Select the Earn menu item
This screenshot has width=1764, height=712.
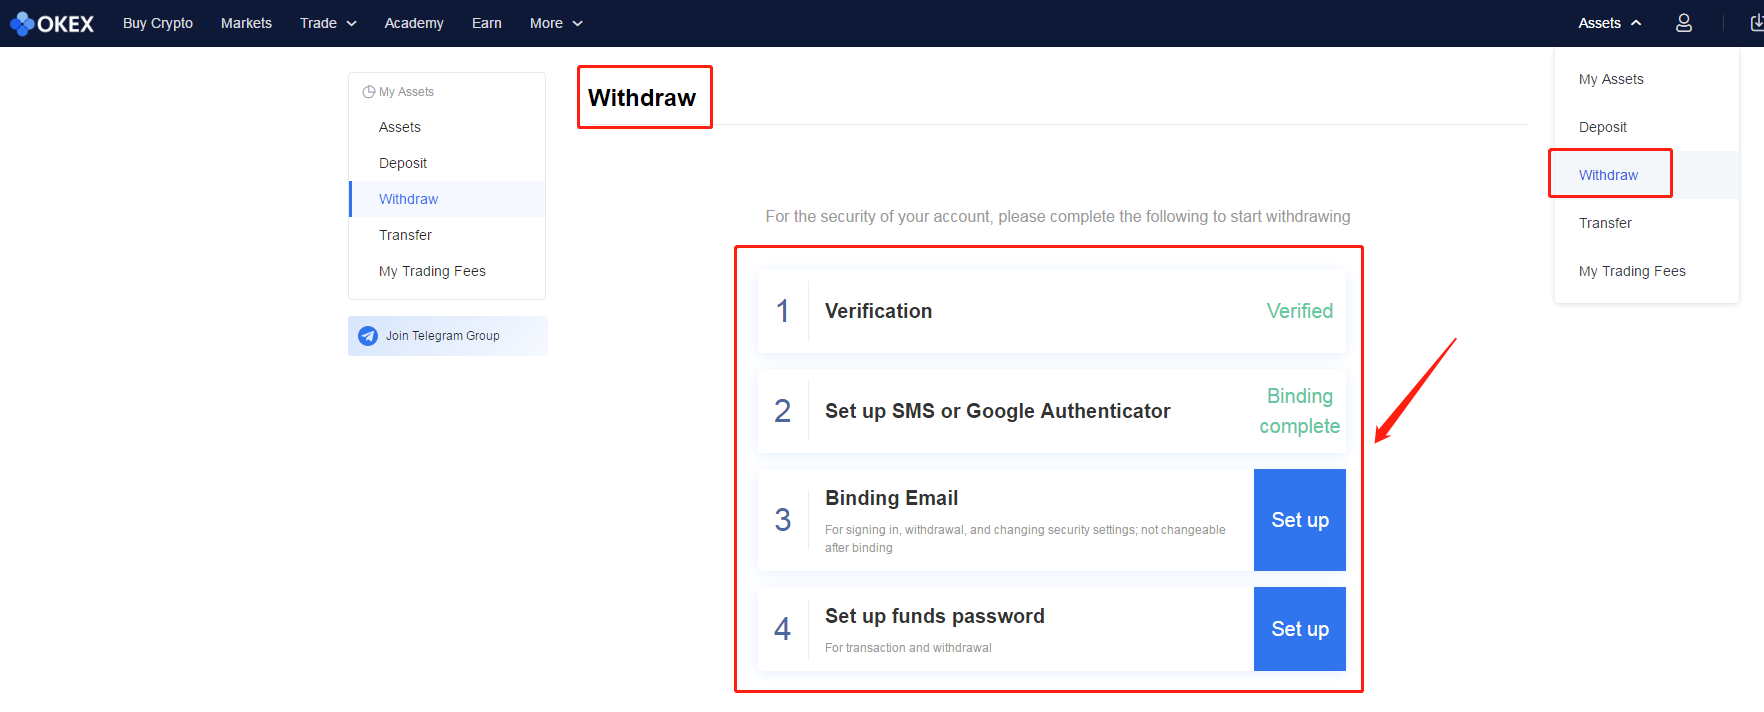point(487,23)
